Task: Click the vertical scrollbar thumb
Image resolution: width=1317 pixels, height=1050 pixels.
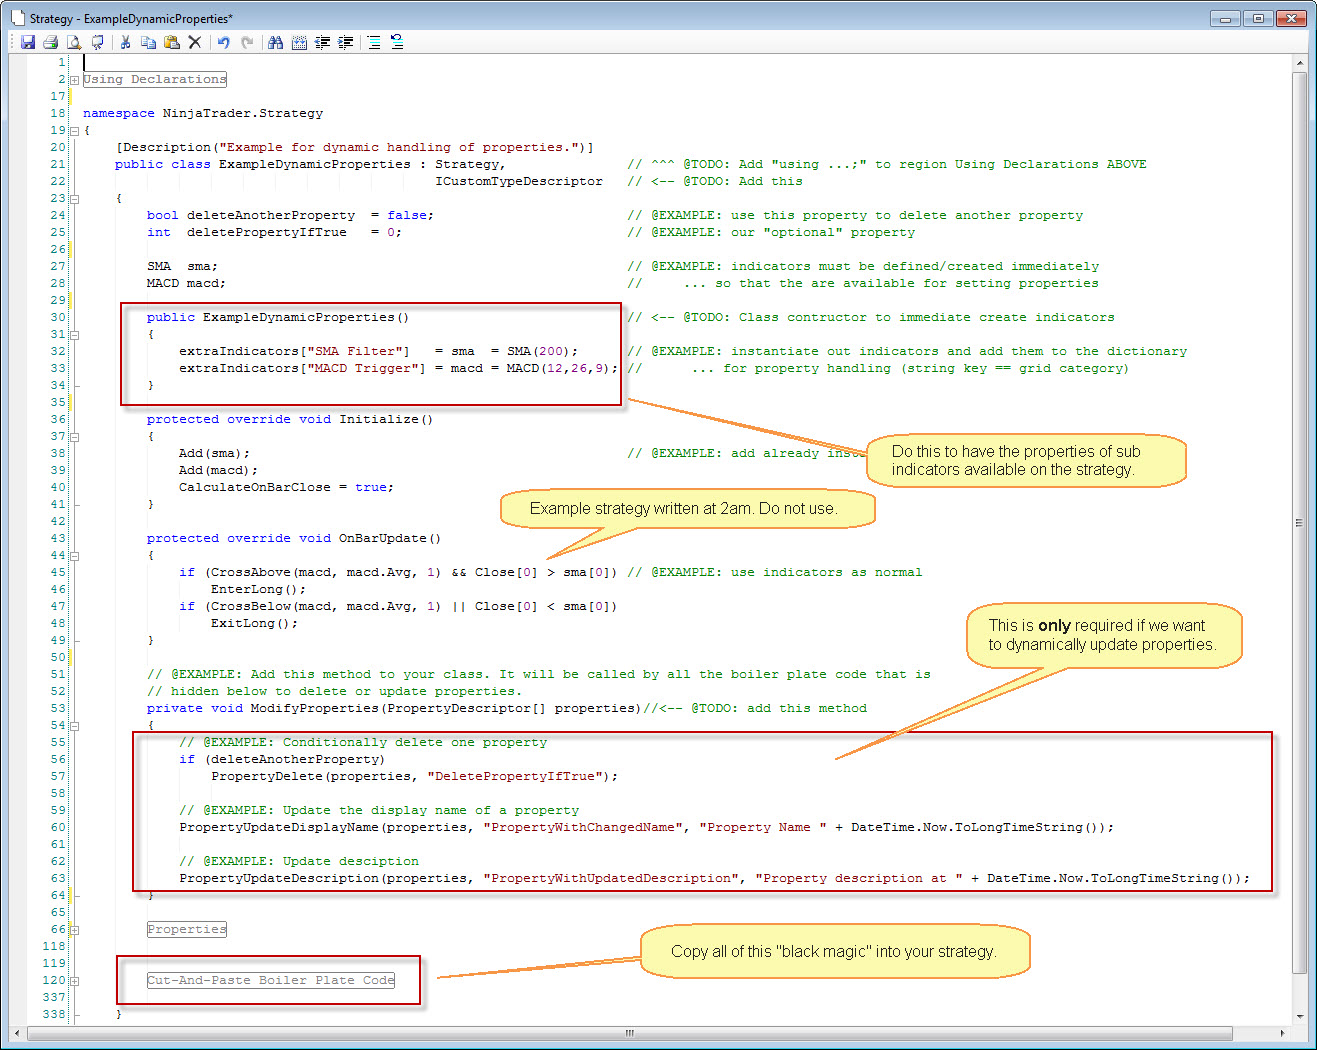Action: point(1299,522)
